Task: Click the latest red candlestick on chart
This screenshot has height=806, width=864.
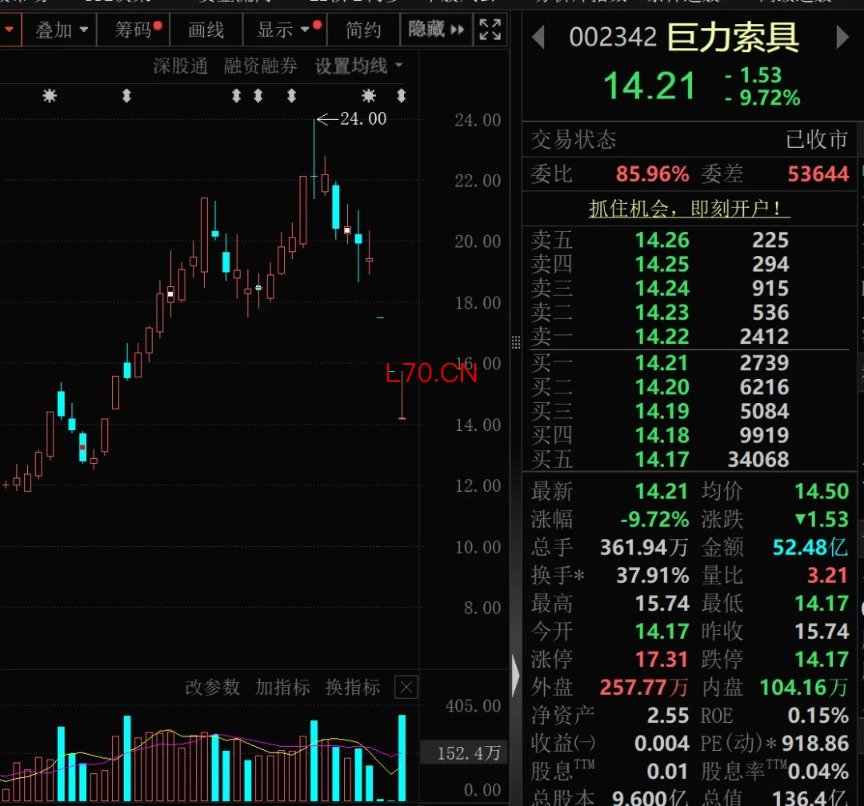Action: point(402,394)
